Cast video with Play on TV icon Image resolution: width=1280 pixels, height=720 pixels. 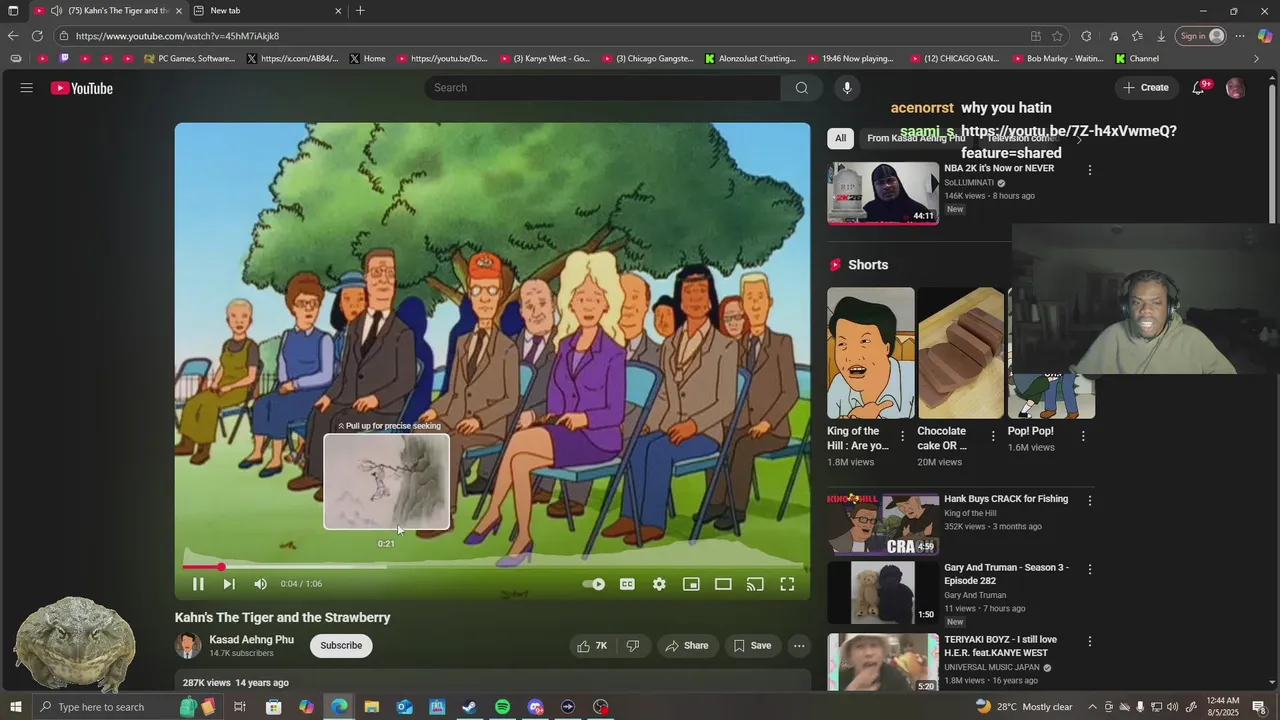click(x=755, y=584)
